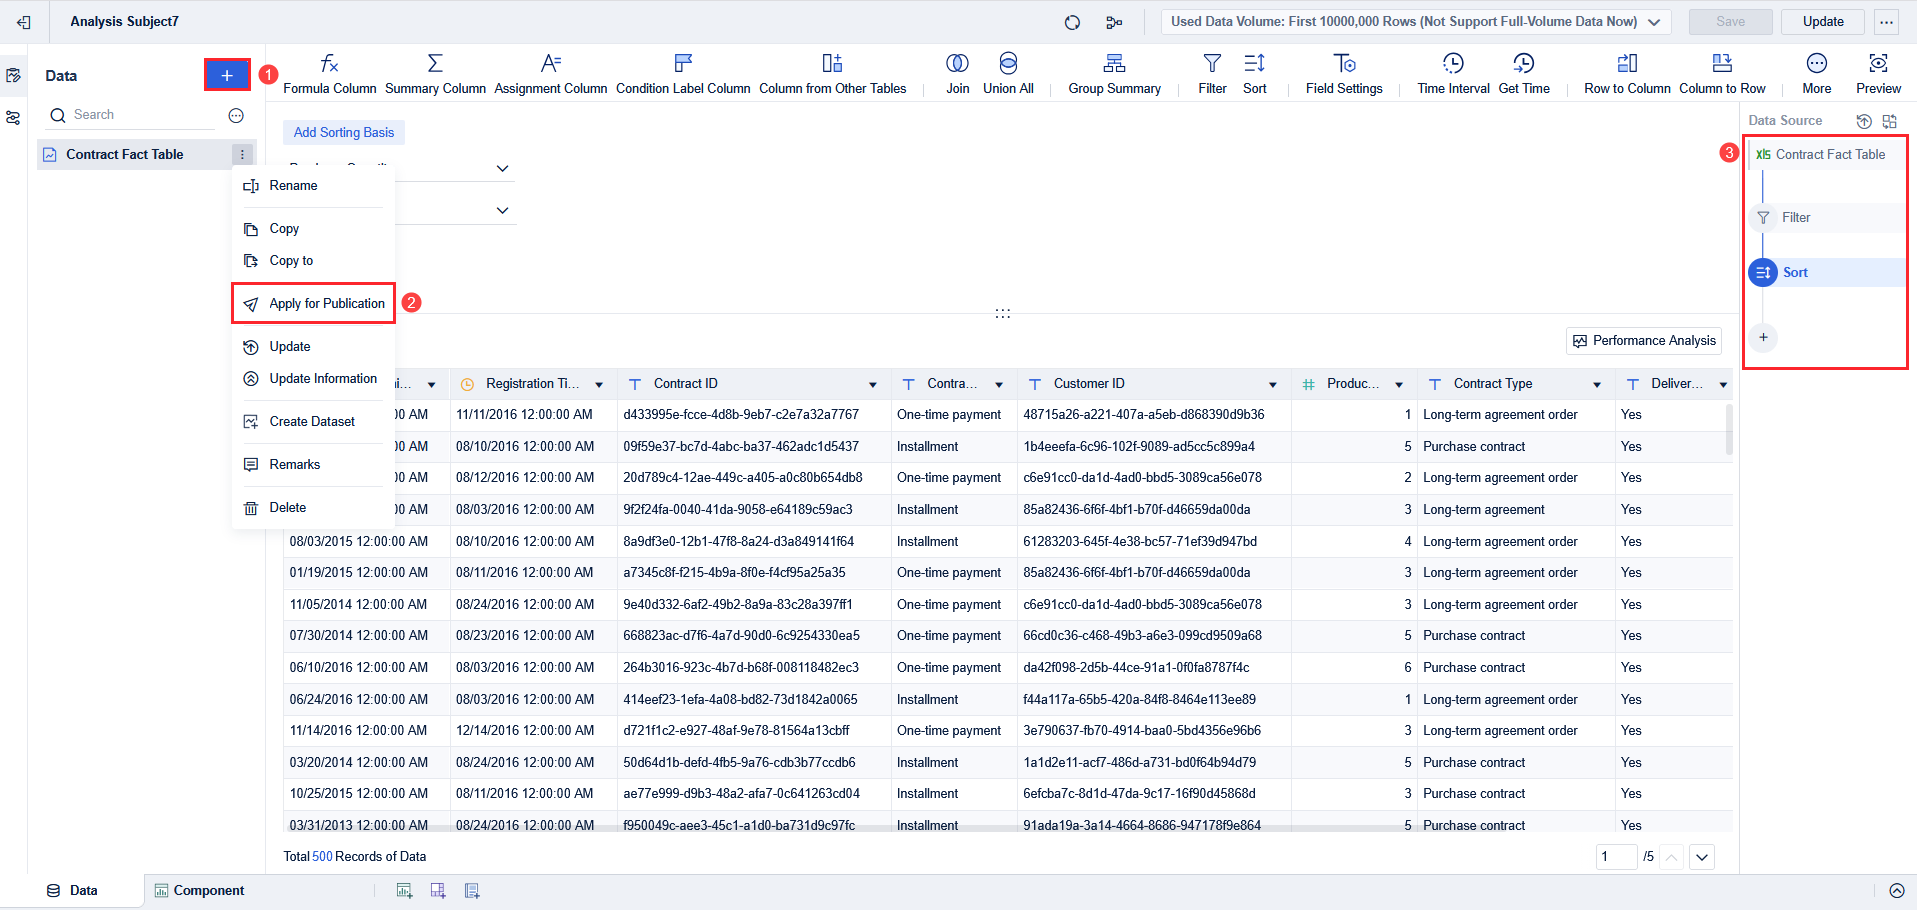The width and height of the screenshot is (1917, 910).
Task: Switch to the bottom Data tab
Action: click(x=72, y=890)
